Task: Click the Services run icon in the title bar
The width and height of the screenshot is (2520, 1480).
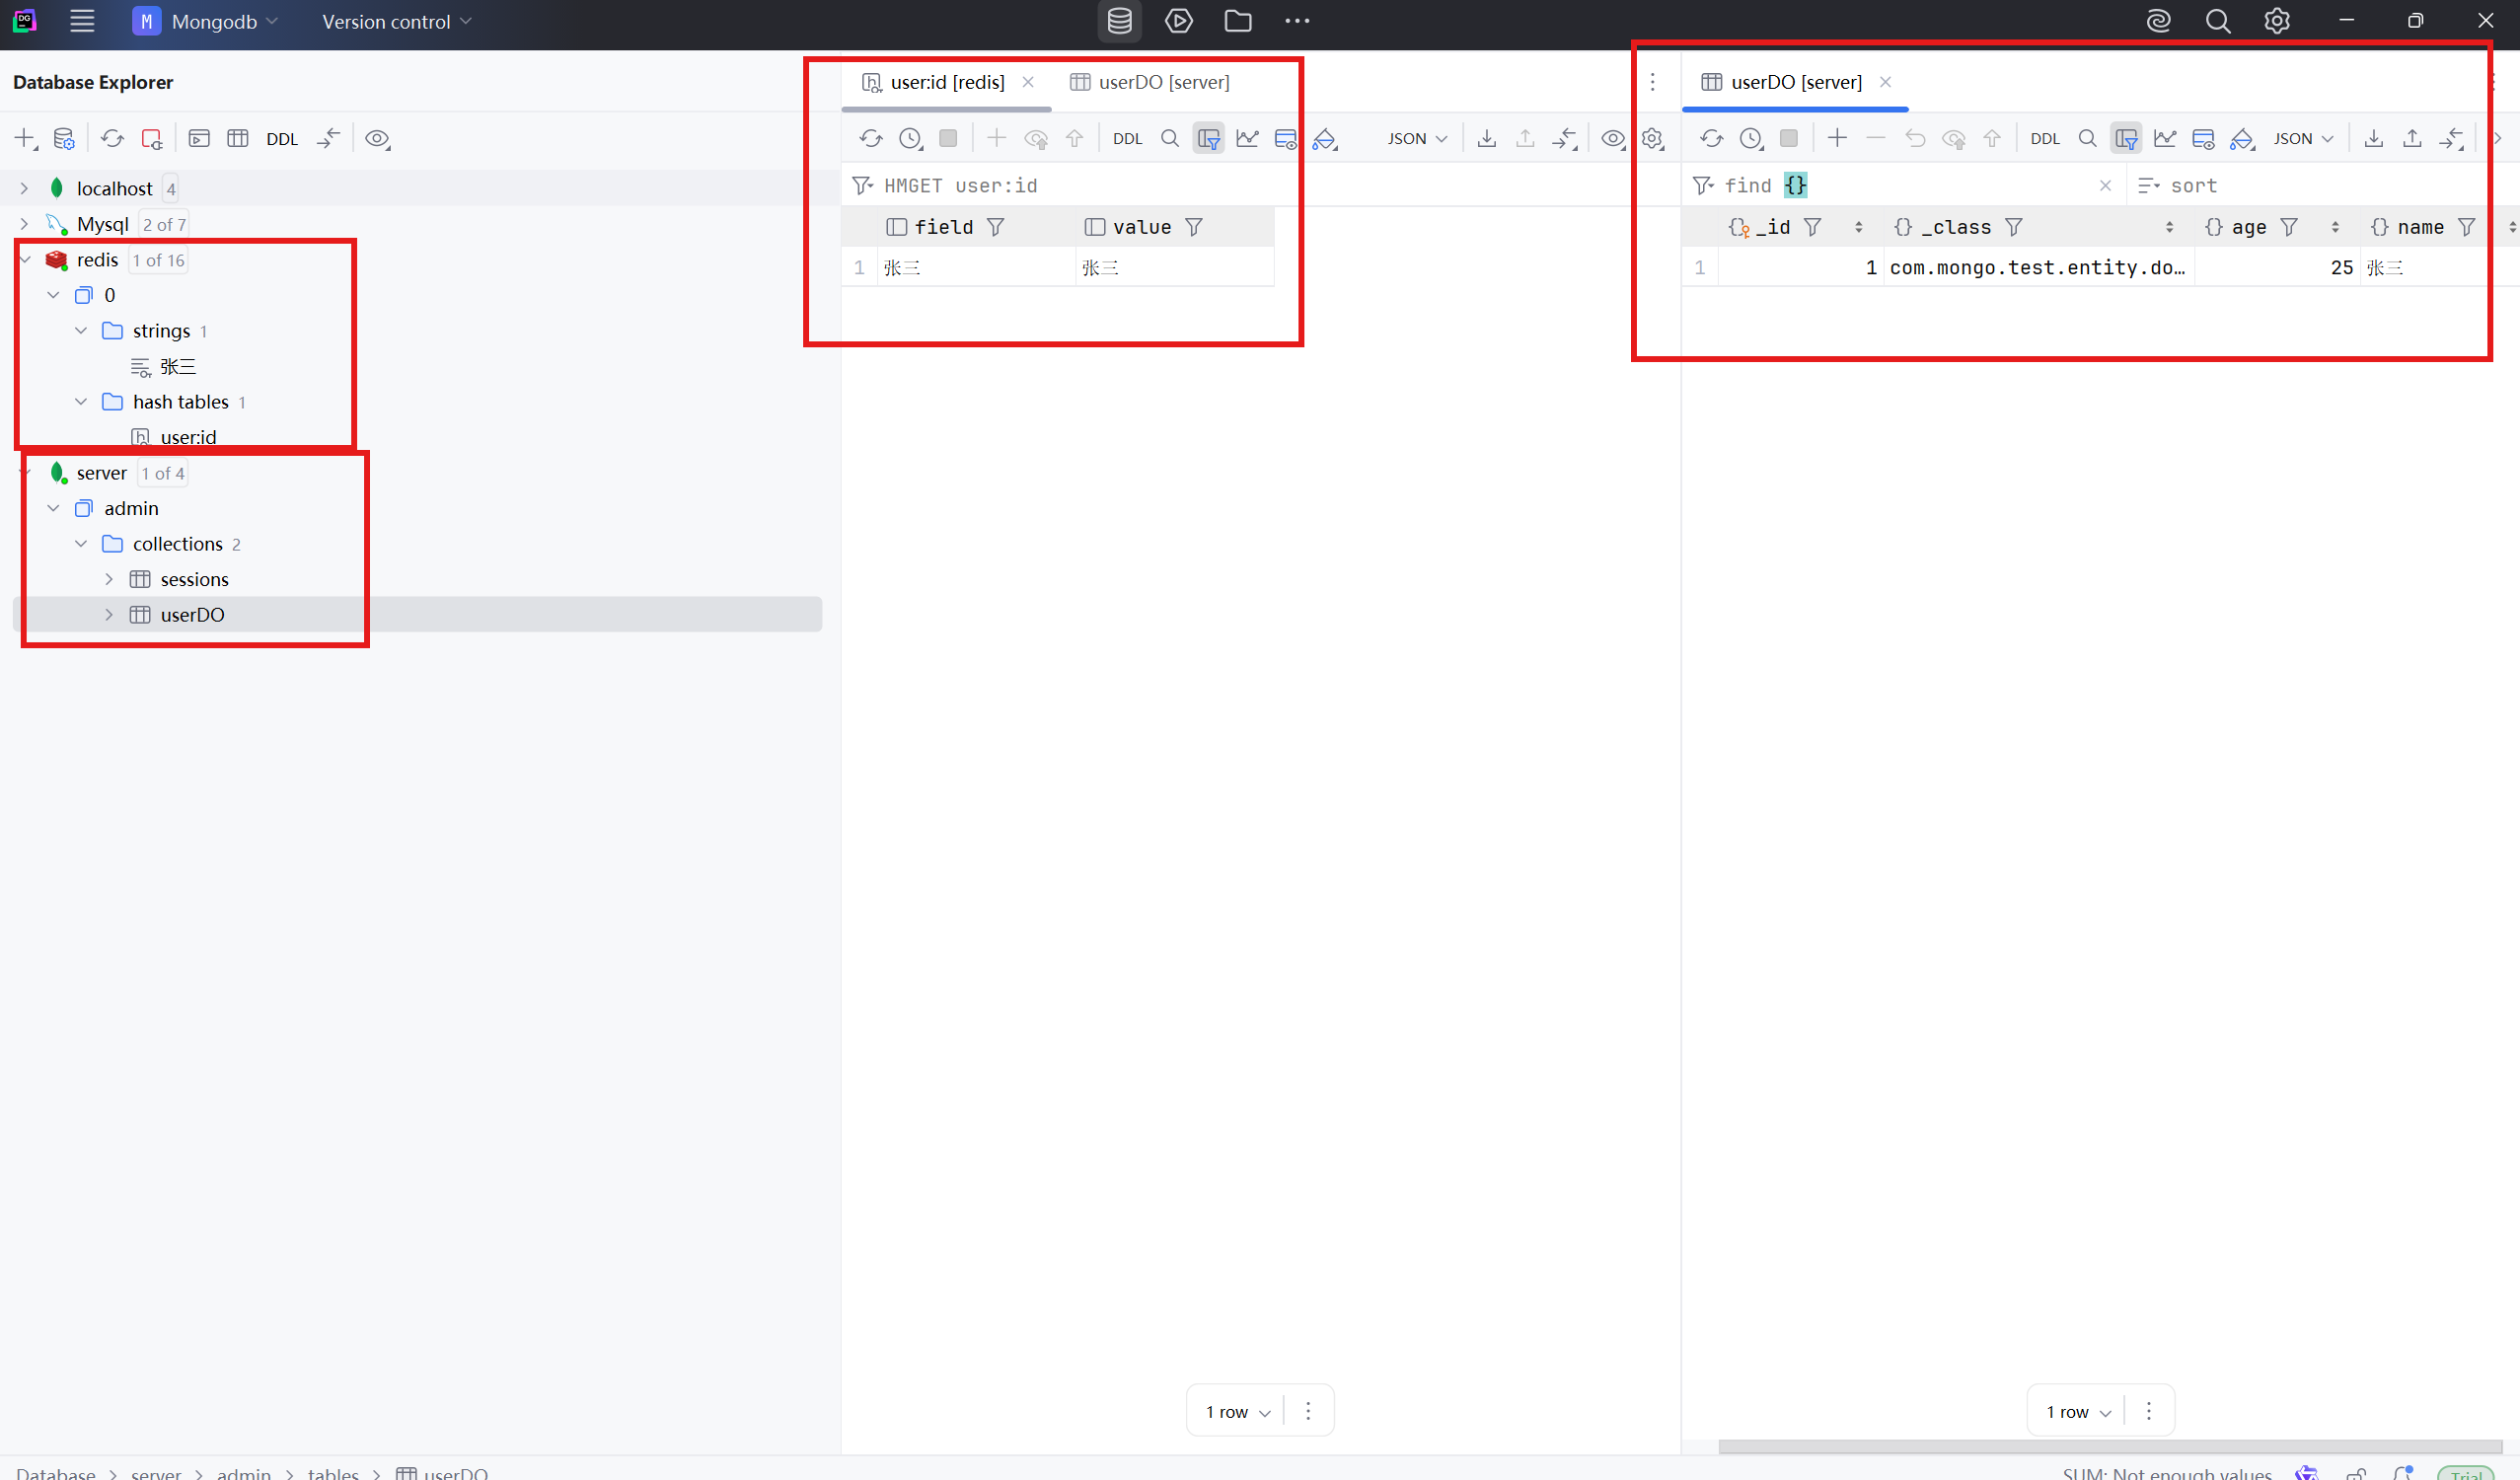Action: tap(1179, 21)
